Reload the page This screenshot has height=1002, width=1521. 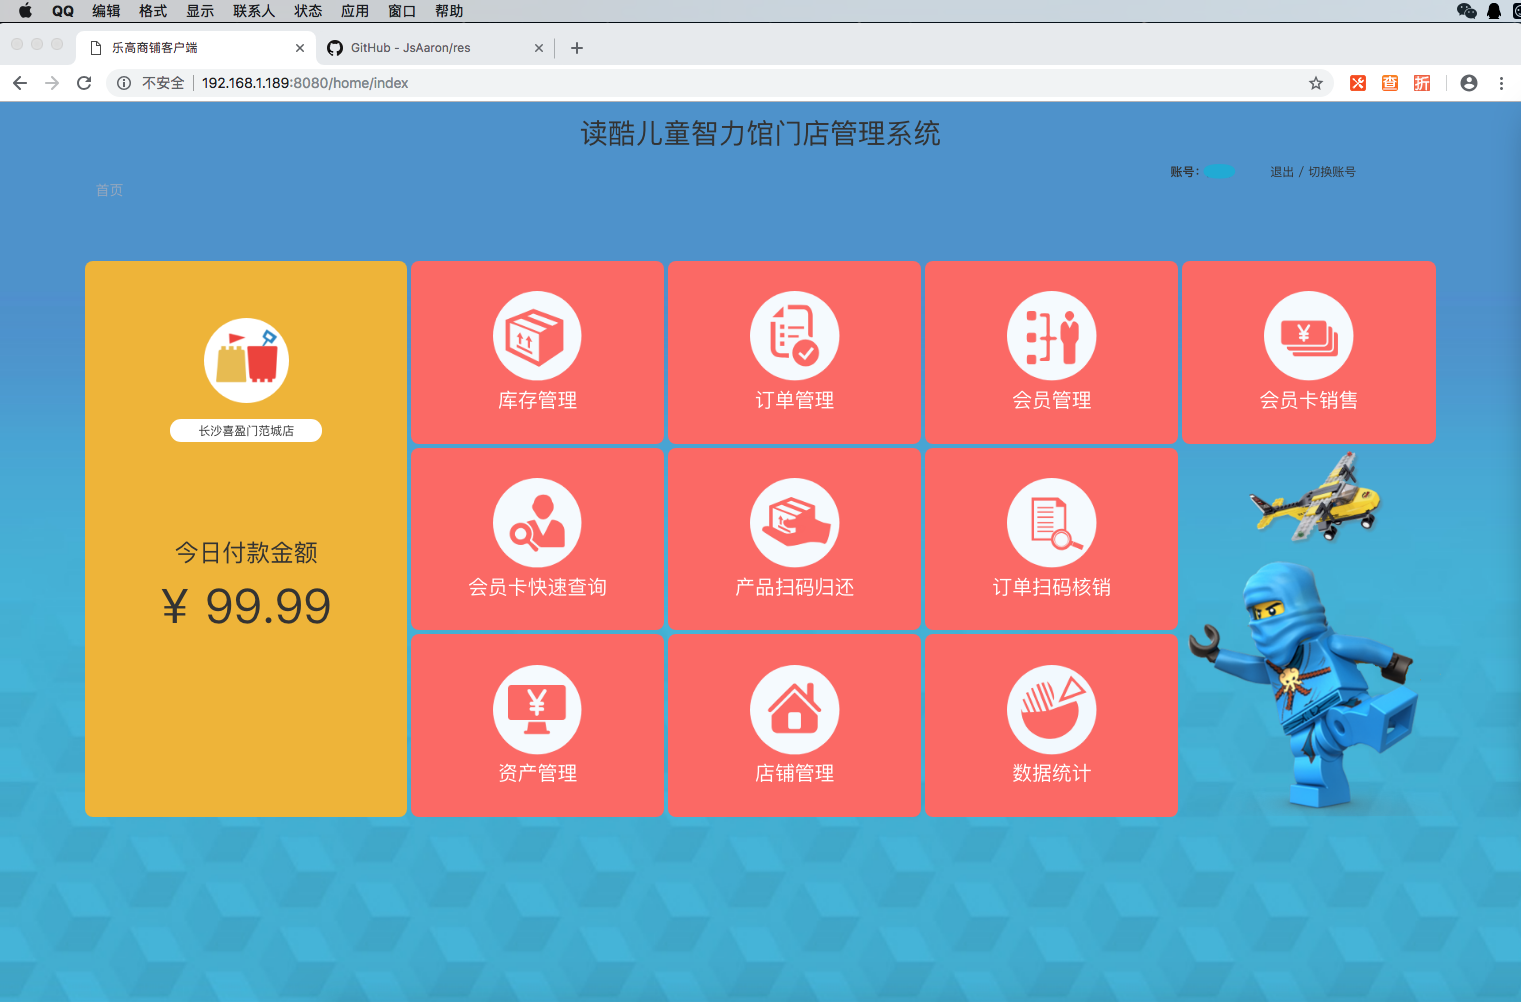click(x=84, y=83)
